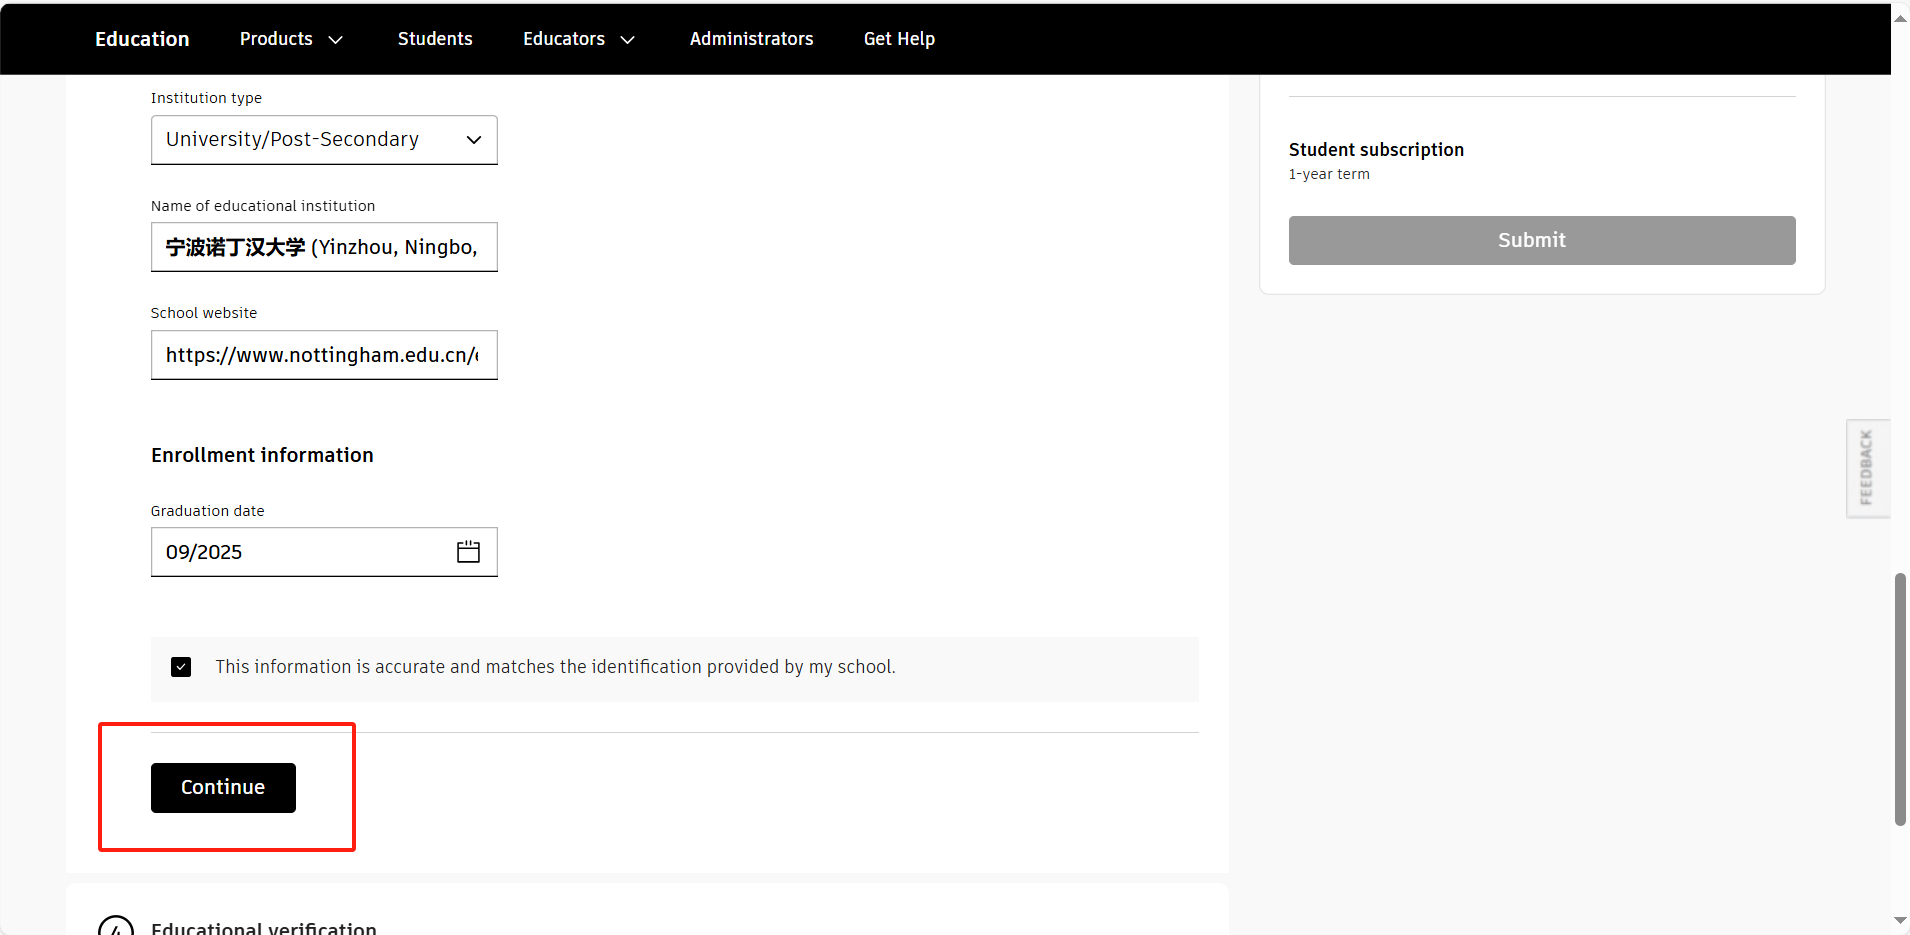This screenshot has width=1910, height=935.
Task: Expand the Institution type dropdown
Action: pos(324,140)
